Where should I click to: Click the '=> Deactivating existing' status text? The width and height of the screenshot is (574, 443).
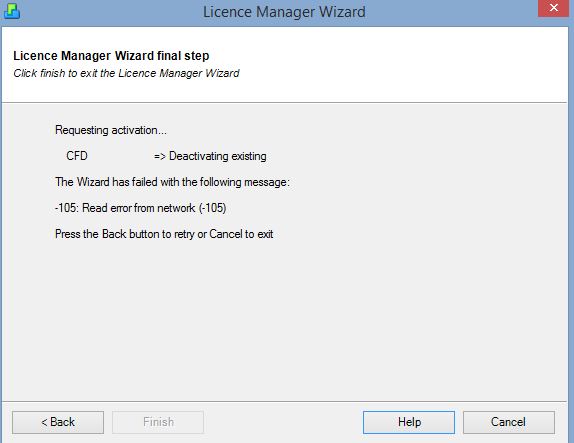pos(210,156)
